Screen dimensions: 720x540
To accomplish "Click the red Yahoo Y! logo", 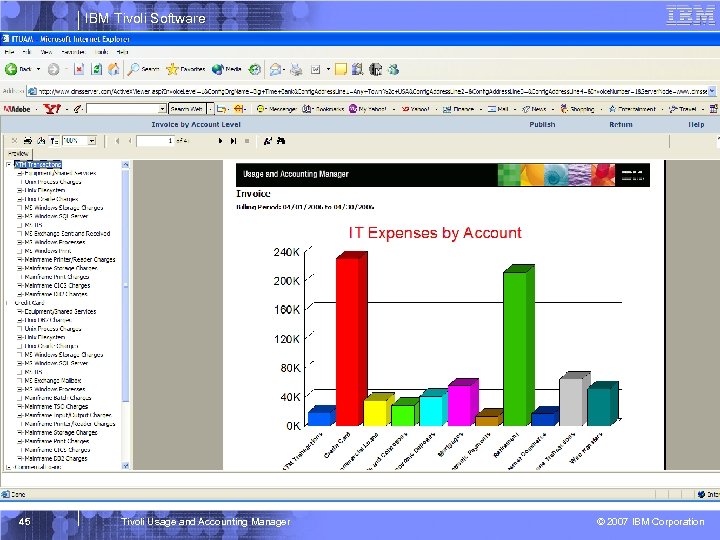I will click(x=52, y=109).
